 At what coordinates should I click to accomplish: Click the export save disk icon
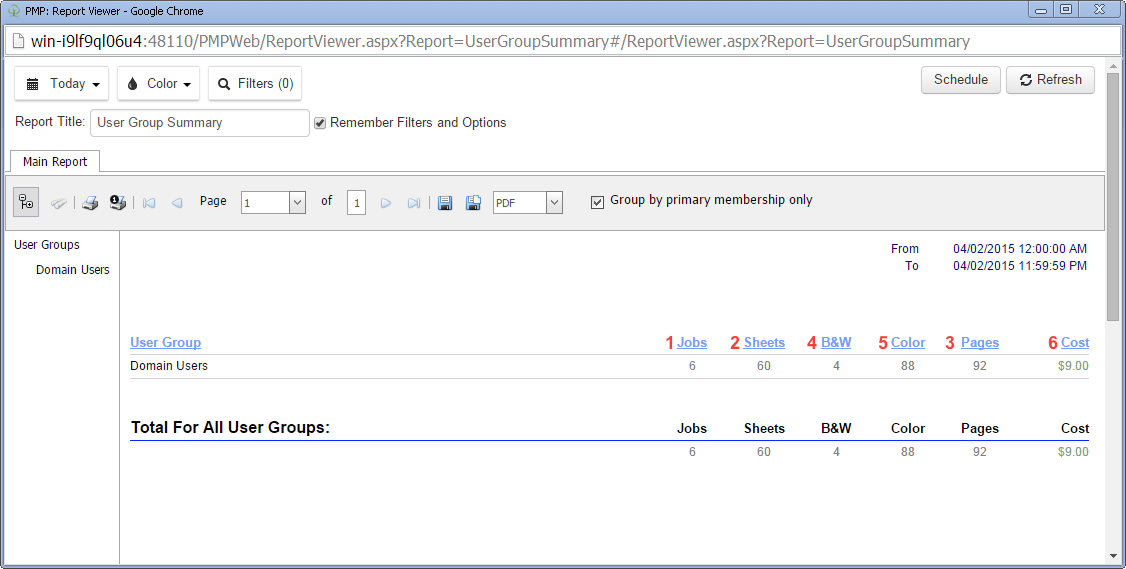[x=445, y=203]
